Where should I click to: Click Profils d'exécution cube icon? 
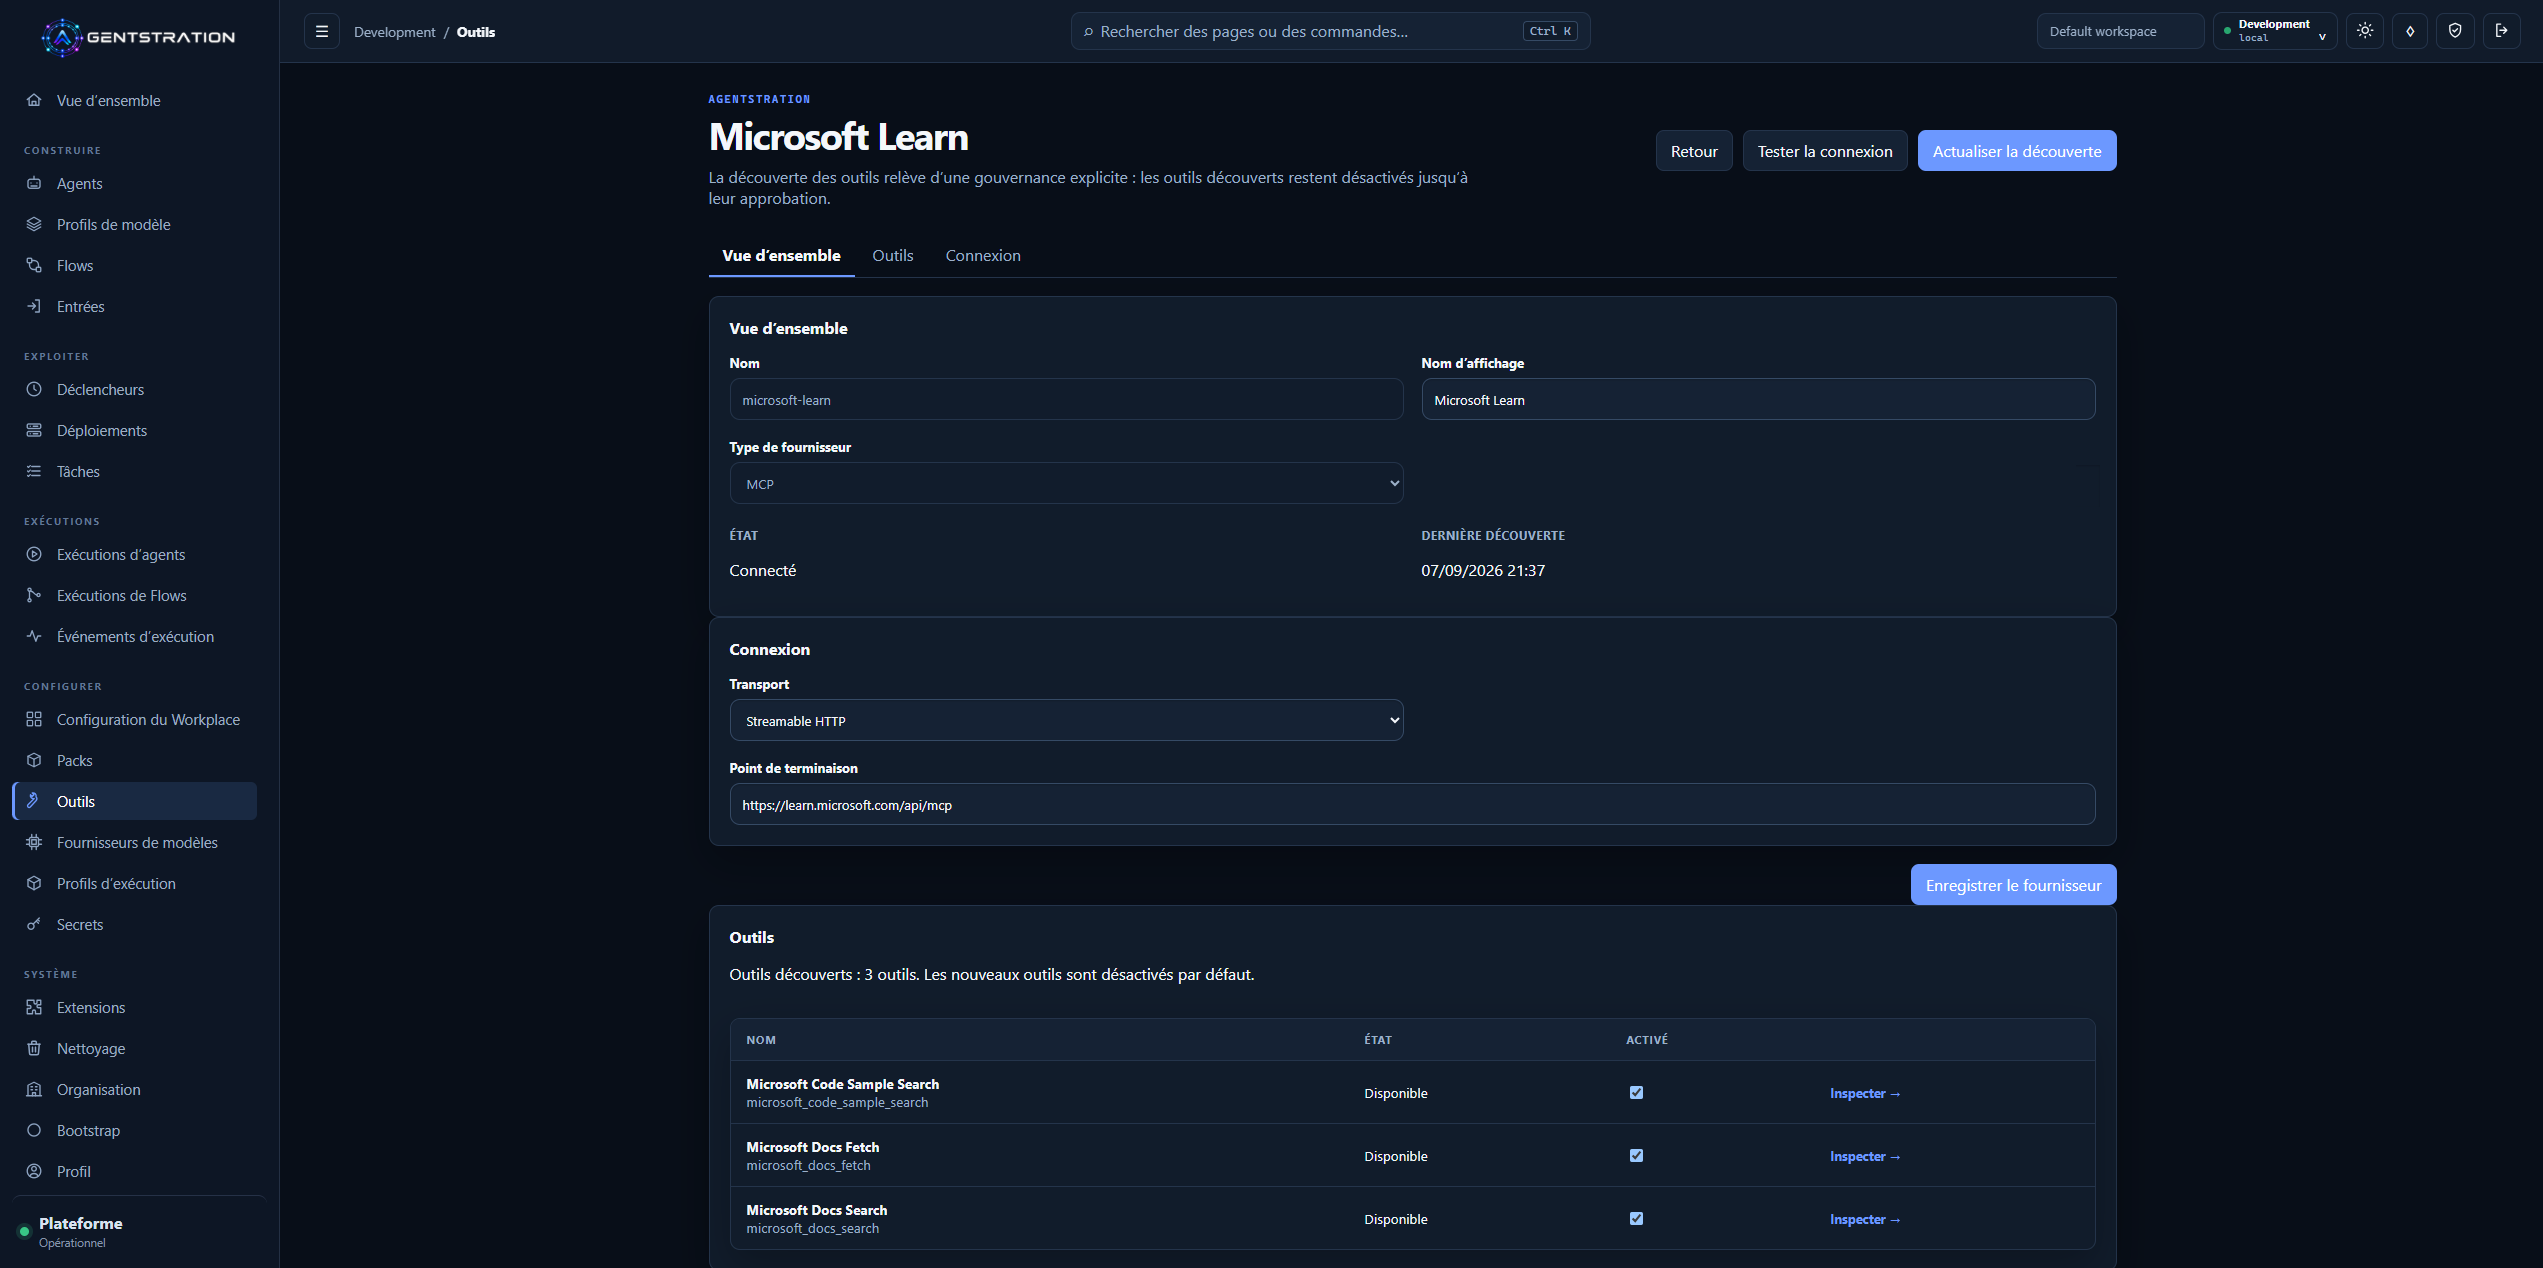[x=34, y=883]
